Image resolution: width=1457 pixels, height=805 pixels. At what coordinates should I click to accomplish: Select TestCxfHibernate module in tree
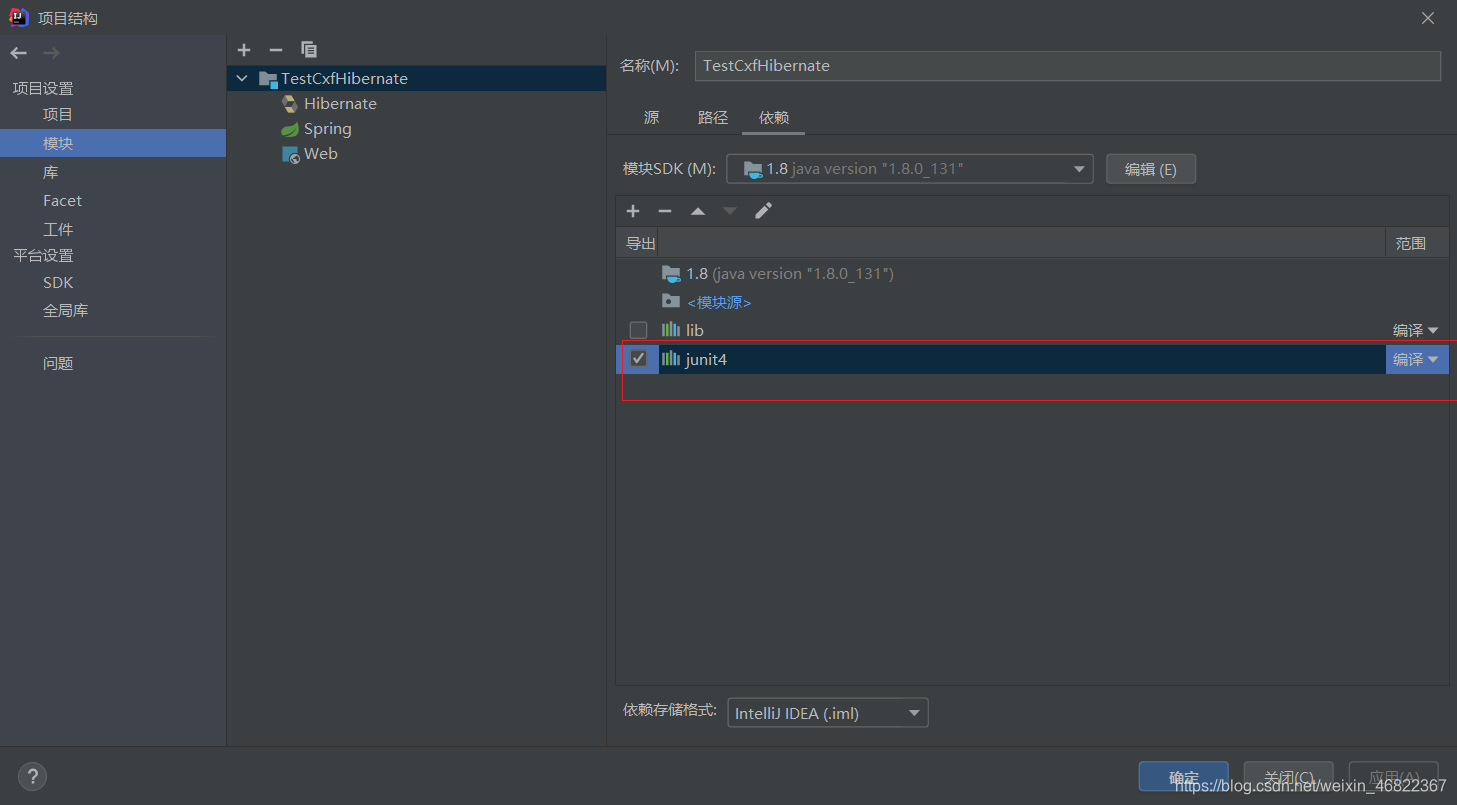click(416, 79)
